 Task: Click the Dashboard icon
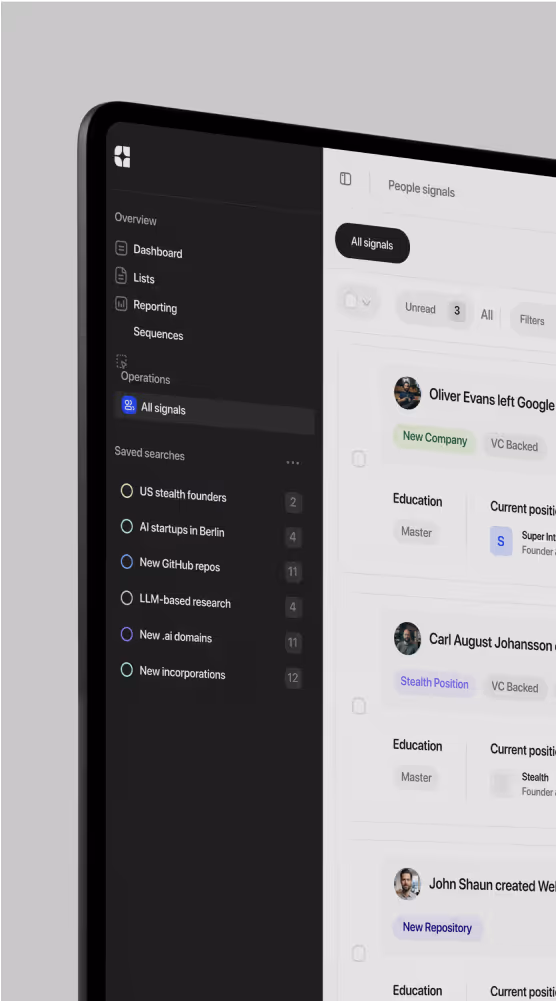121,248
